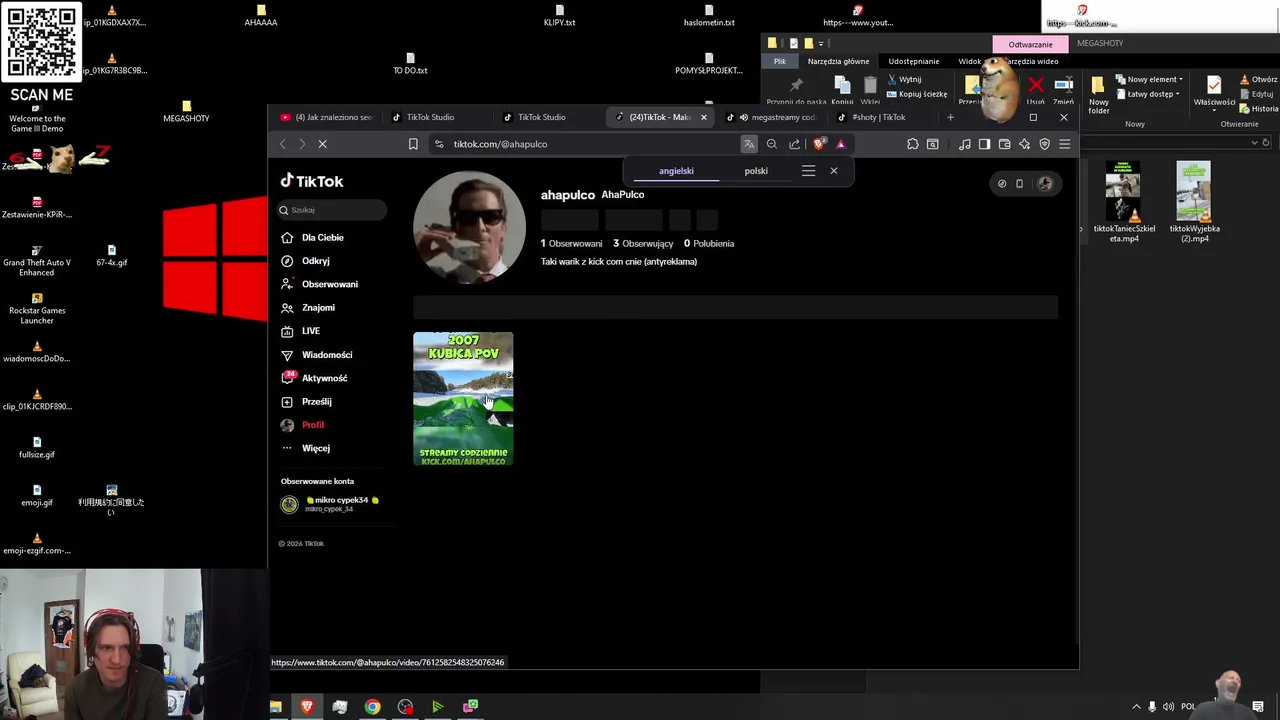Click Wytnij in Explorer ribbon

pos(903,80)
